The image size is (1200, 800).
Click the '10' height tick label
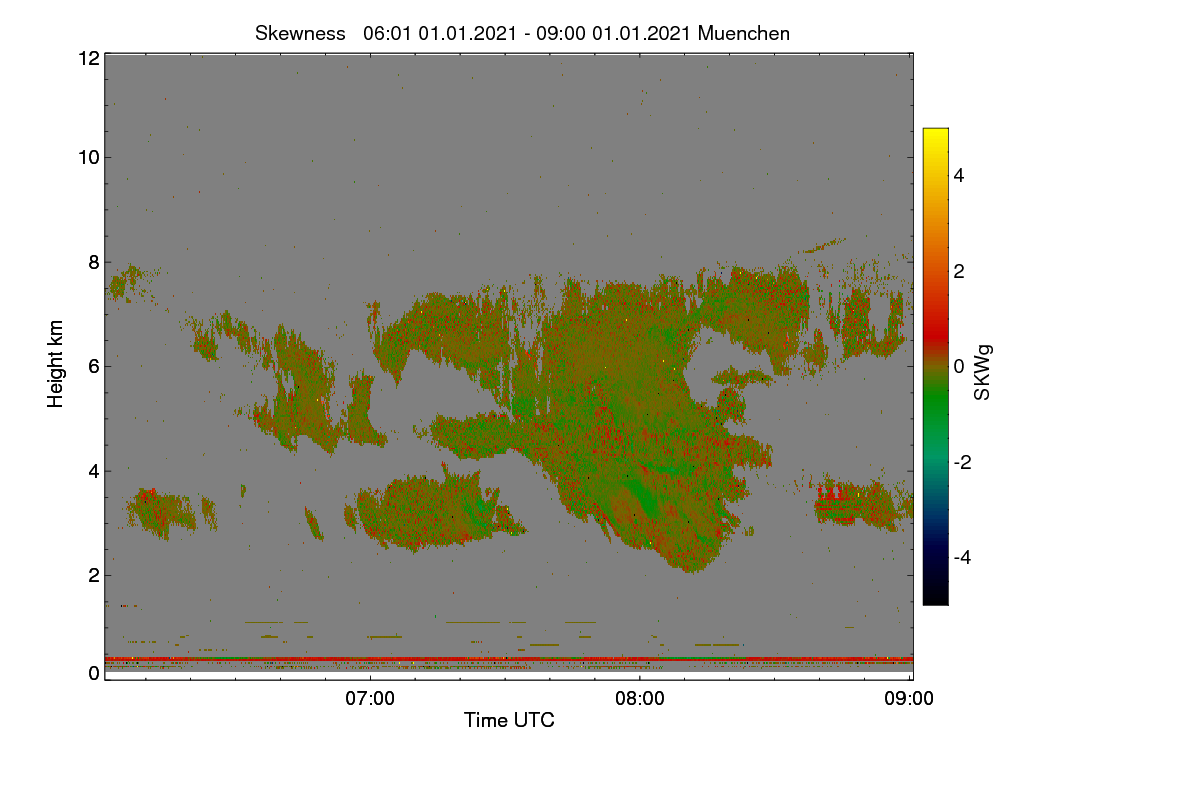click(88, 157)
